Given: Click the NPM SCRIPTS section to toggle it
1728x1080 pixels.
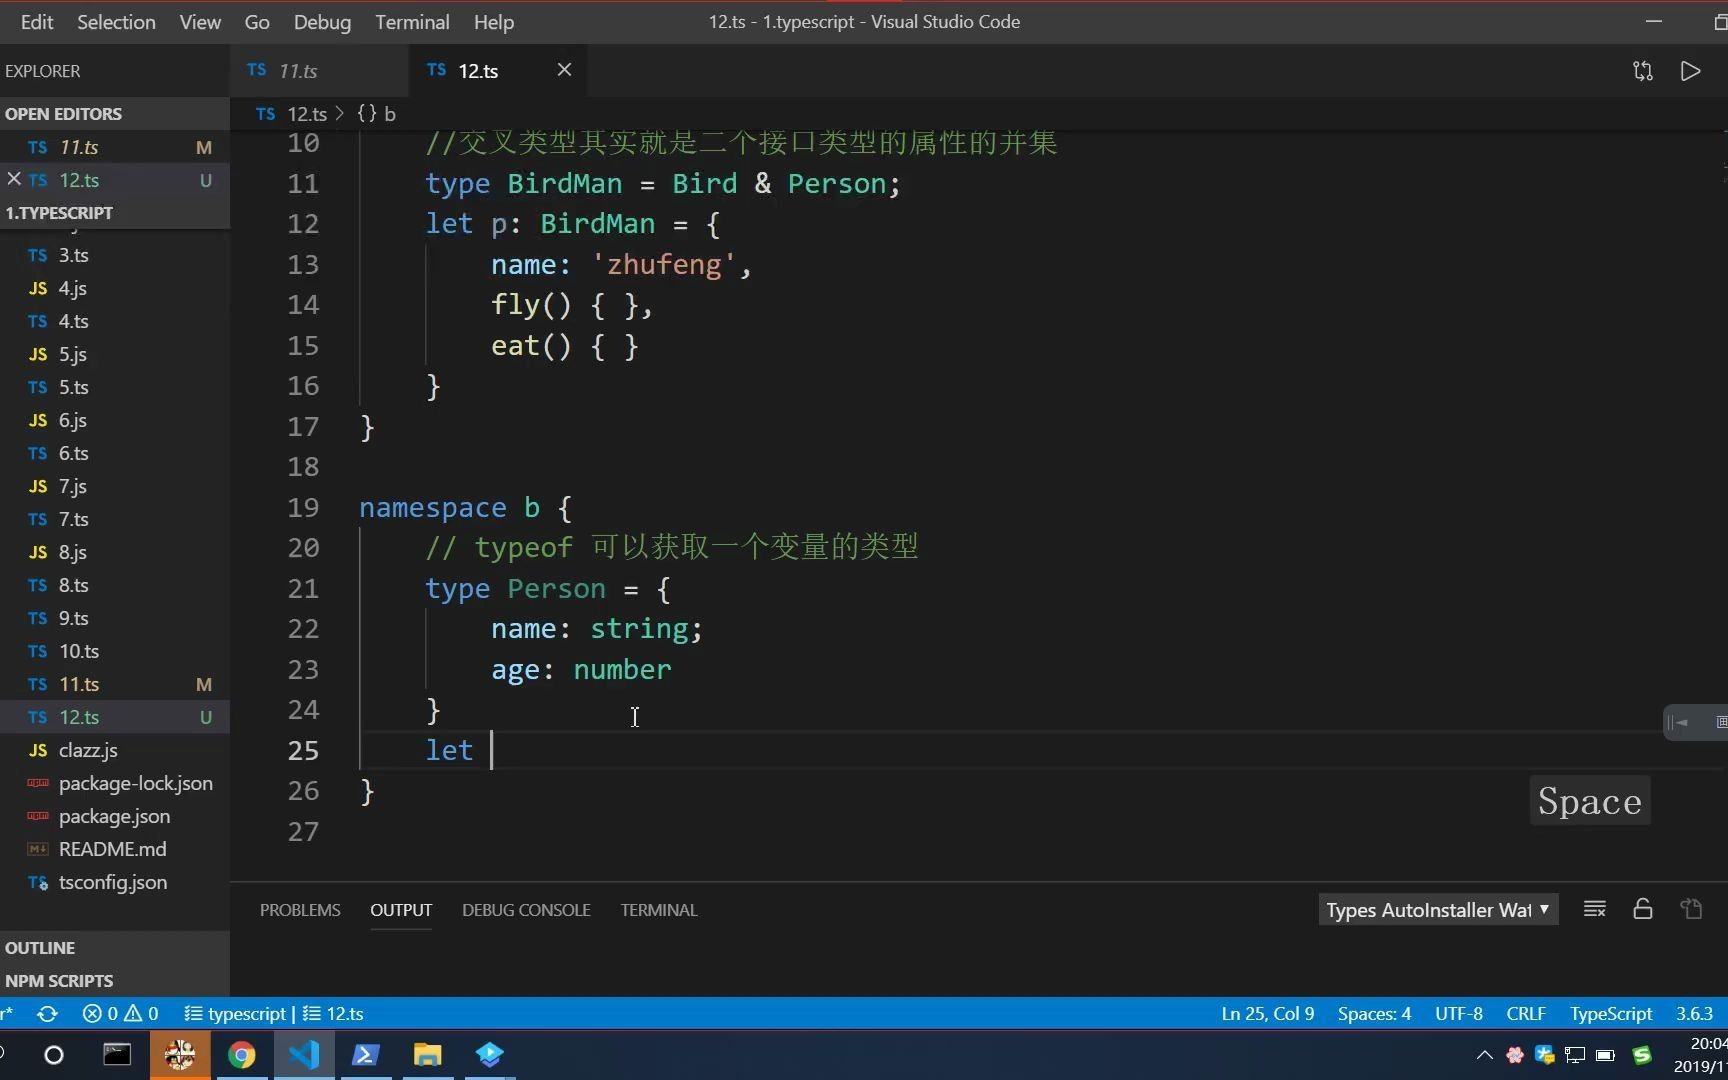Looking at the screenshot, I should [x=60, y=980].
